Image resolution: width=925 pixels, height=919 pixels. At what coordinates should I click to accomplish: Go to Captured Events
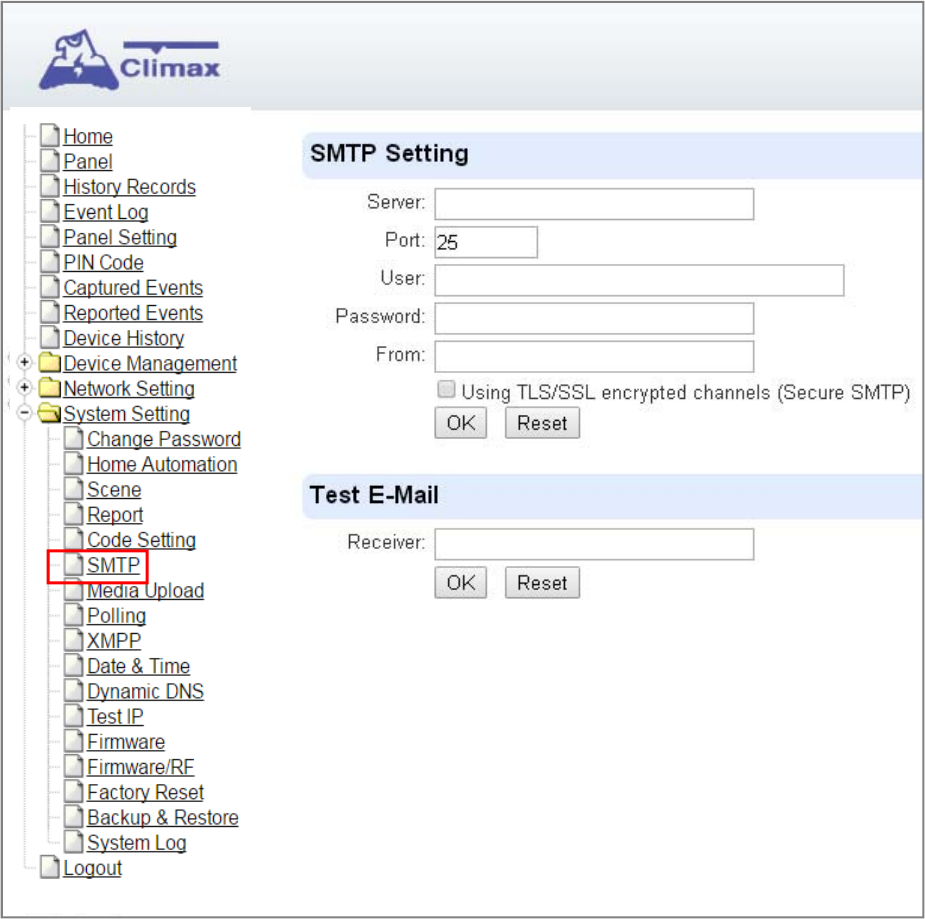(133, 288)
